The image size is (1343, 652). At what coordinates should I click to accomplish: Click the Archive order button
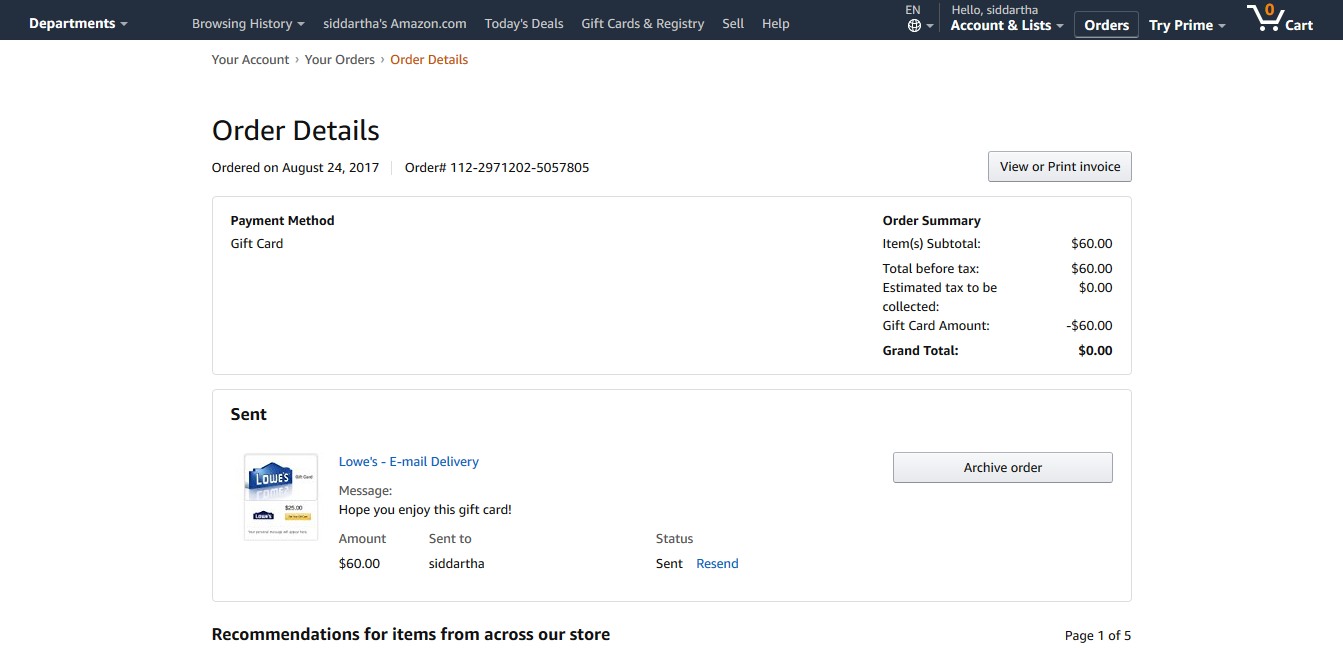coord(1003,467)
